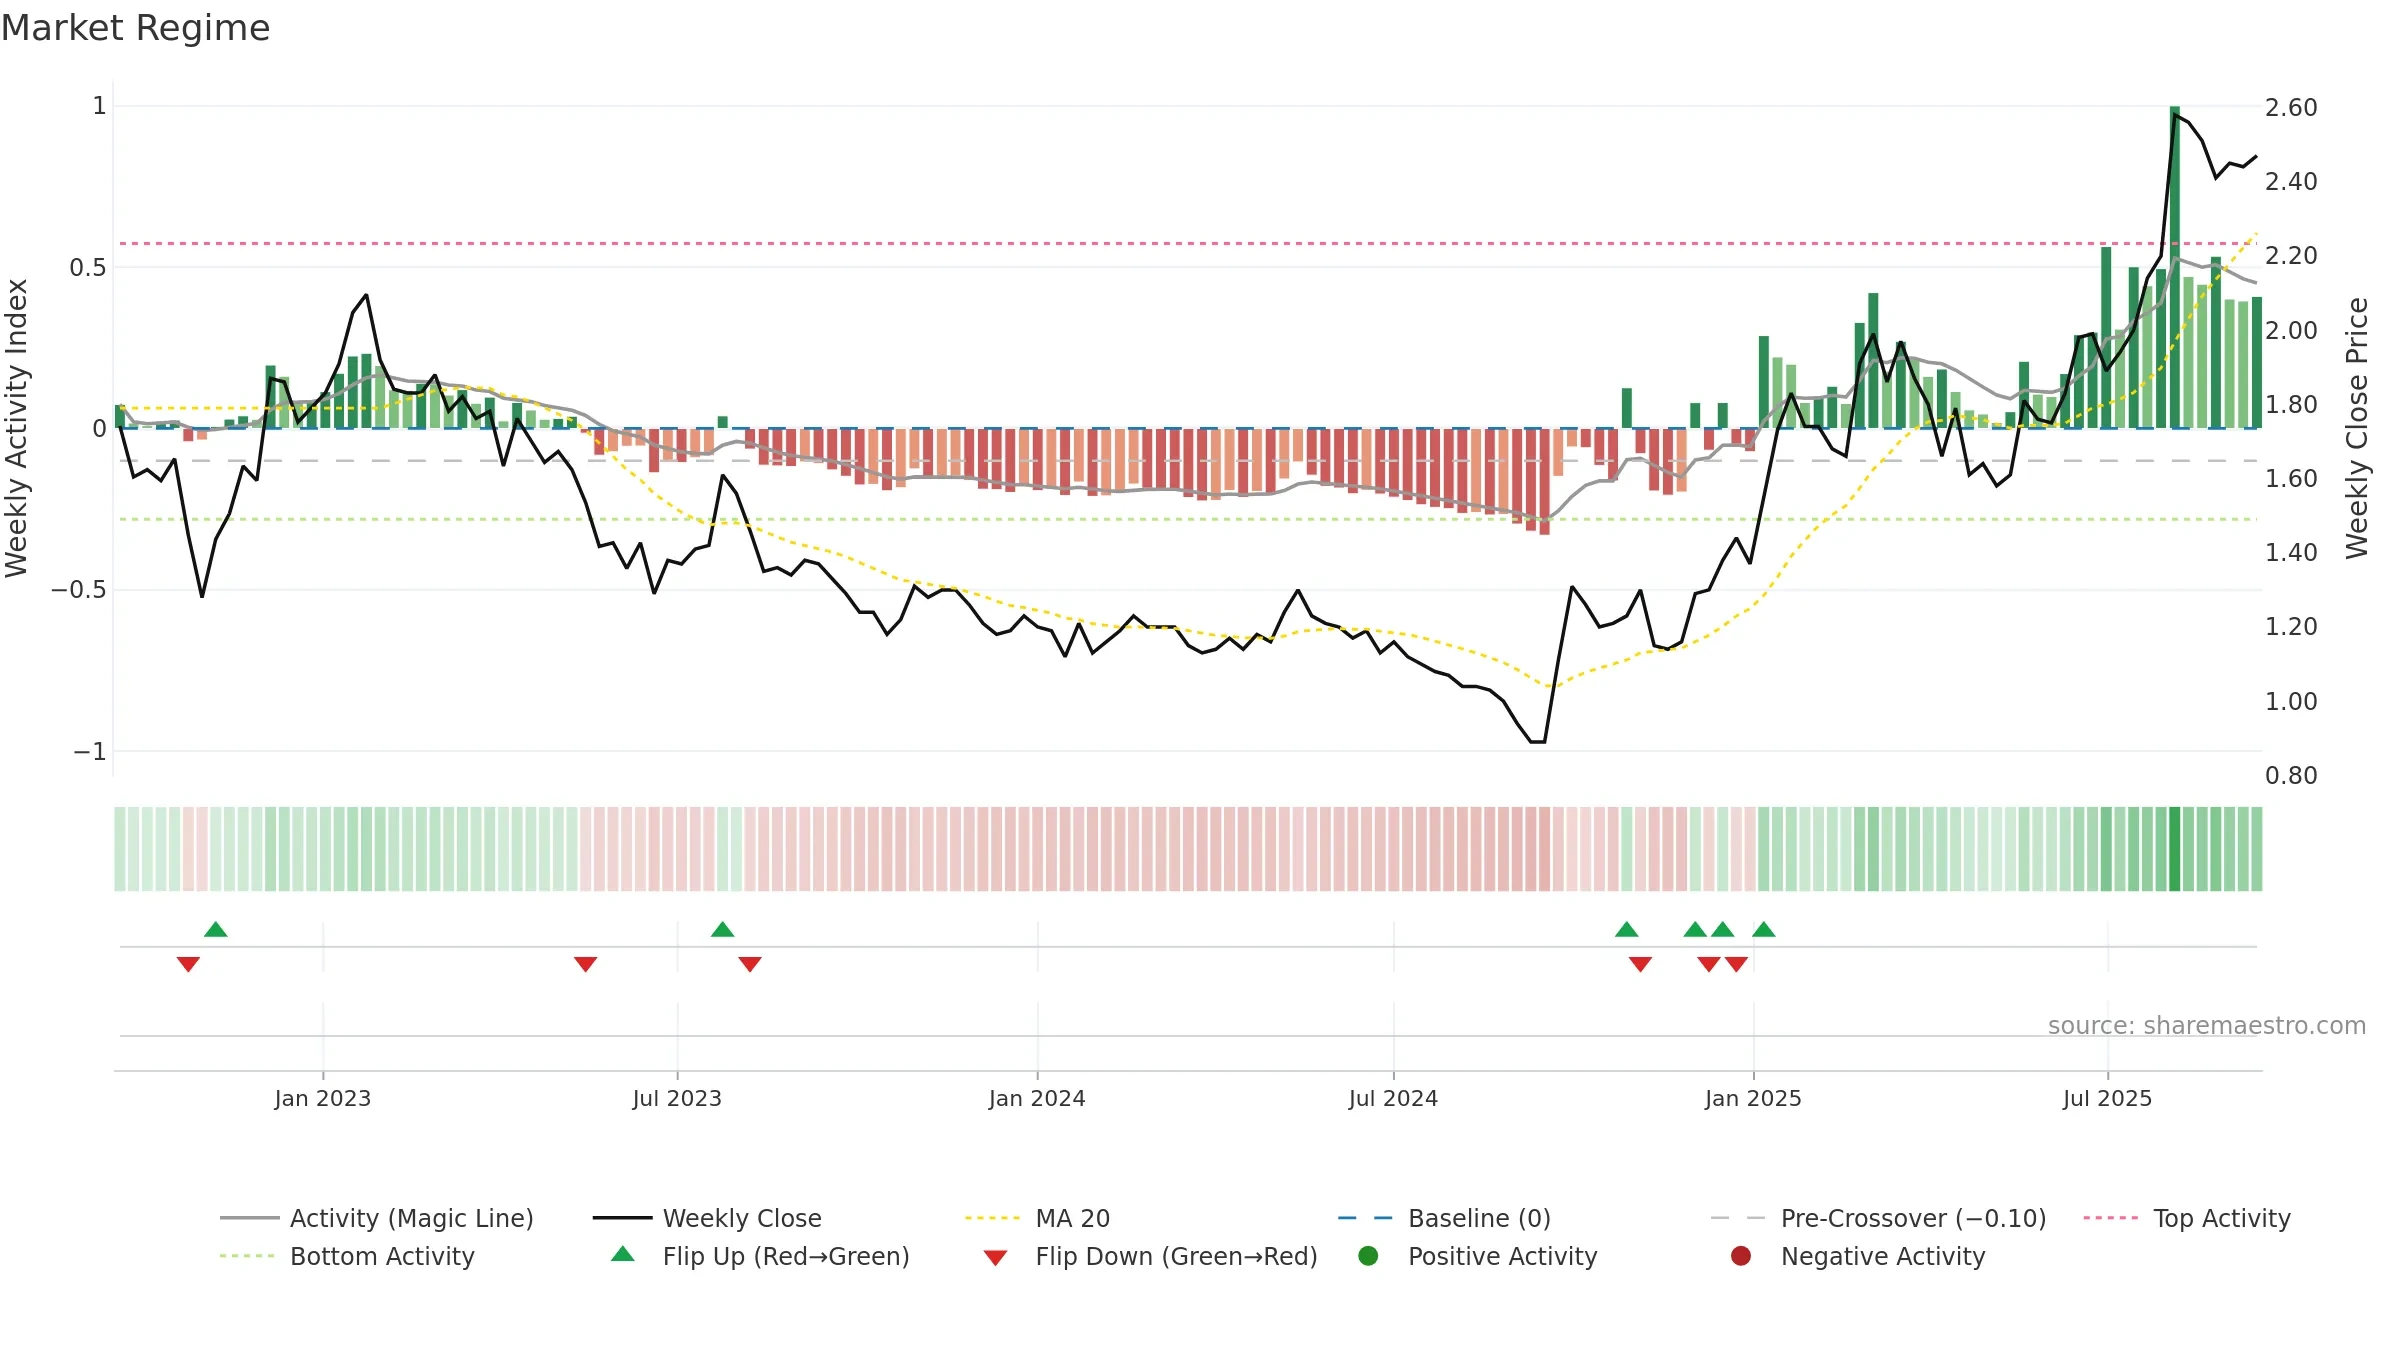Click the Jan 2025 x-axis label
The width and height of the screenshot is (2400, 1350).
click(x=1753, y=1098)
